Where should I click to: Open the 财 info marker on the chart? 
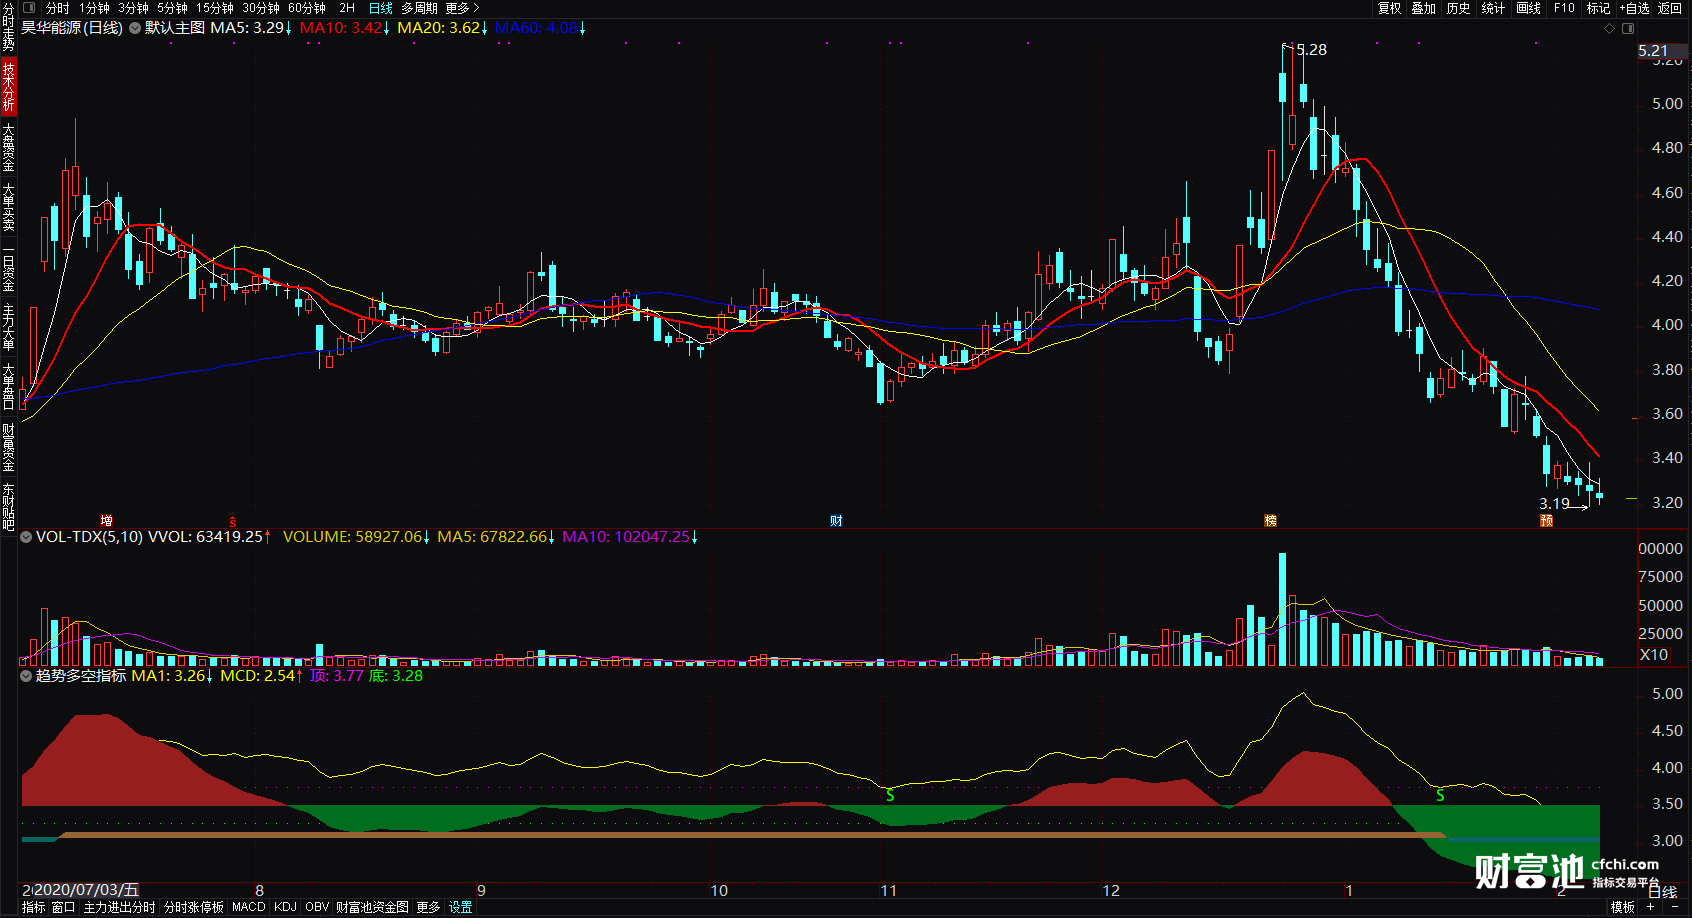coord(836,521)
